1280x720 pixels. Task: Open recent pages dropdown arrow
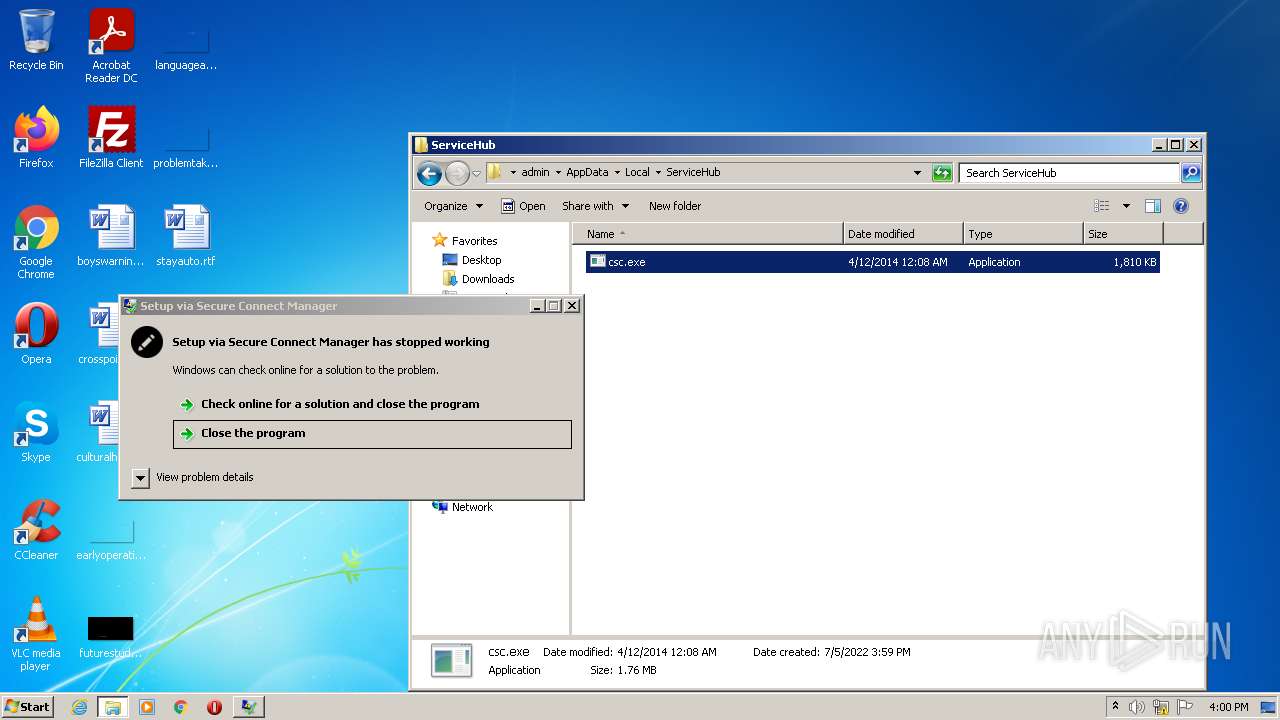pyautogui.click(x=476, y=173)
